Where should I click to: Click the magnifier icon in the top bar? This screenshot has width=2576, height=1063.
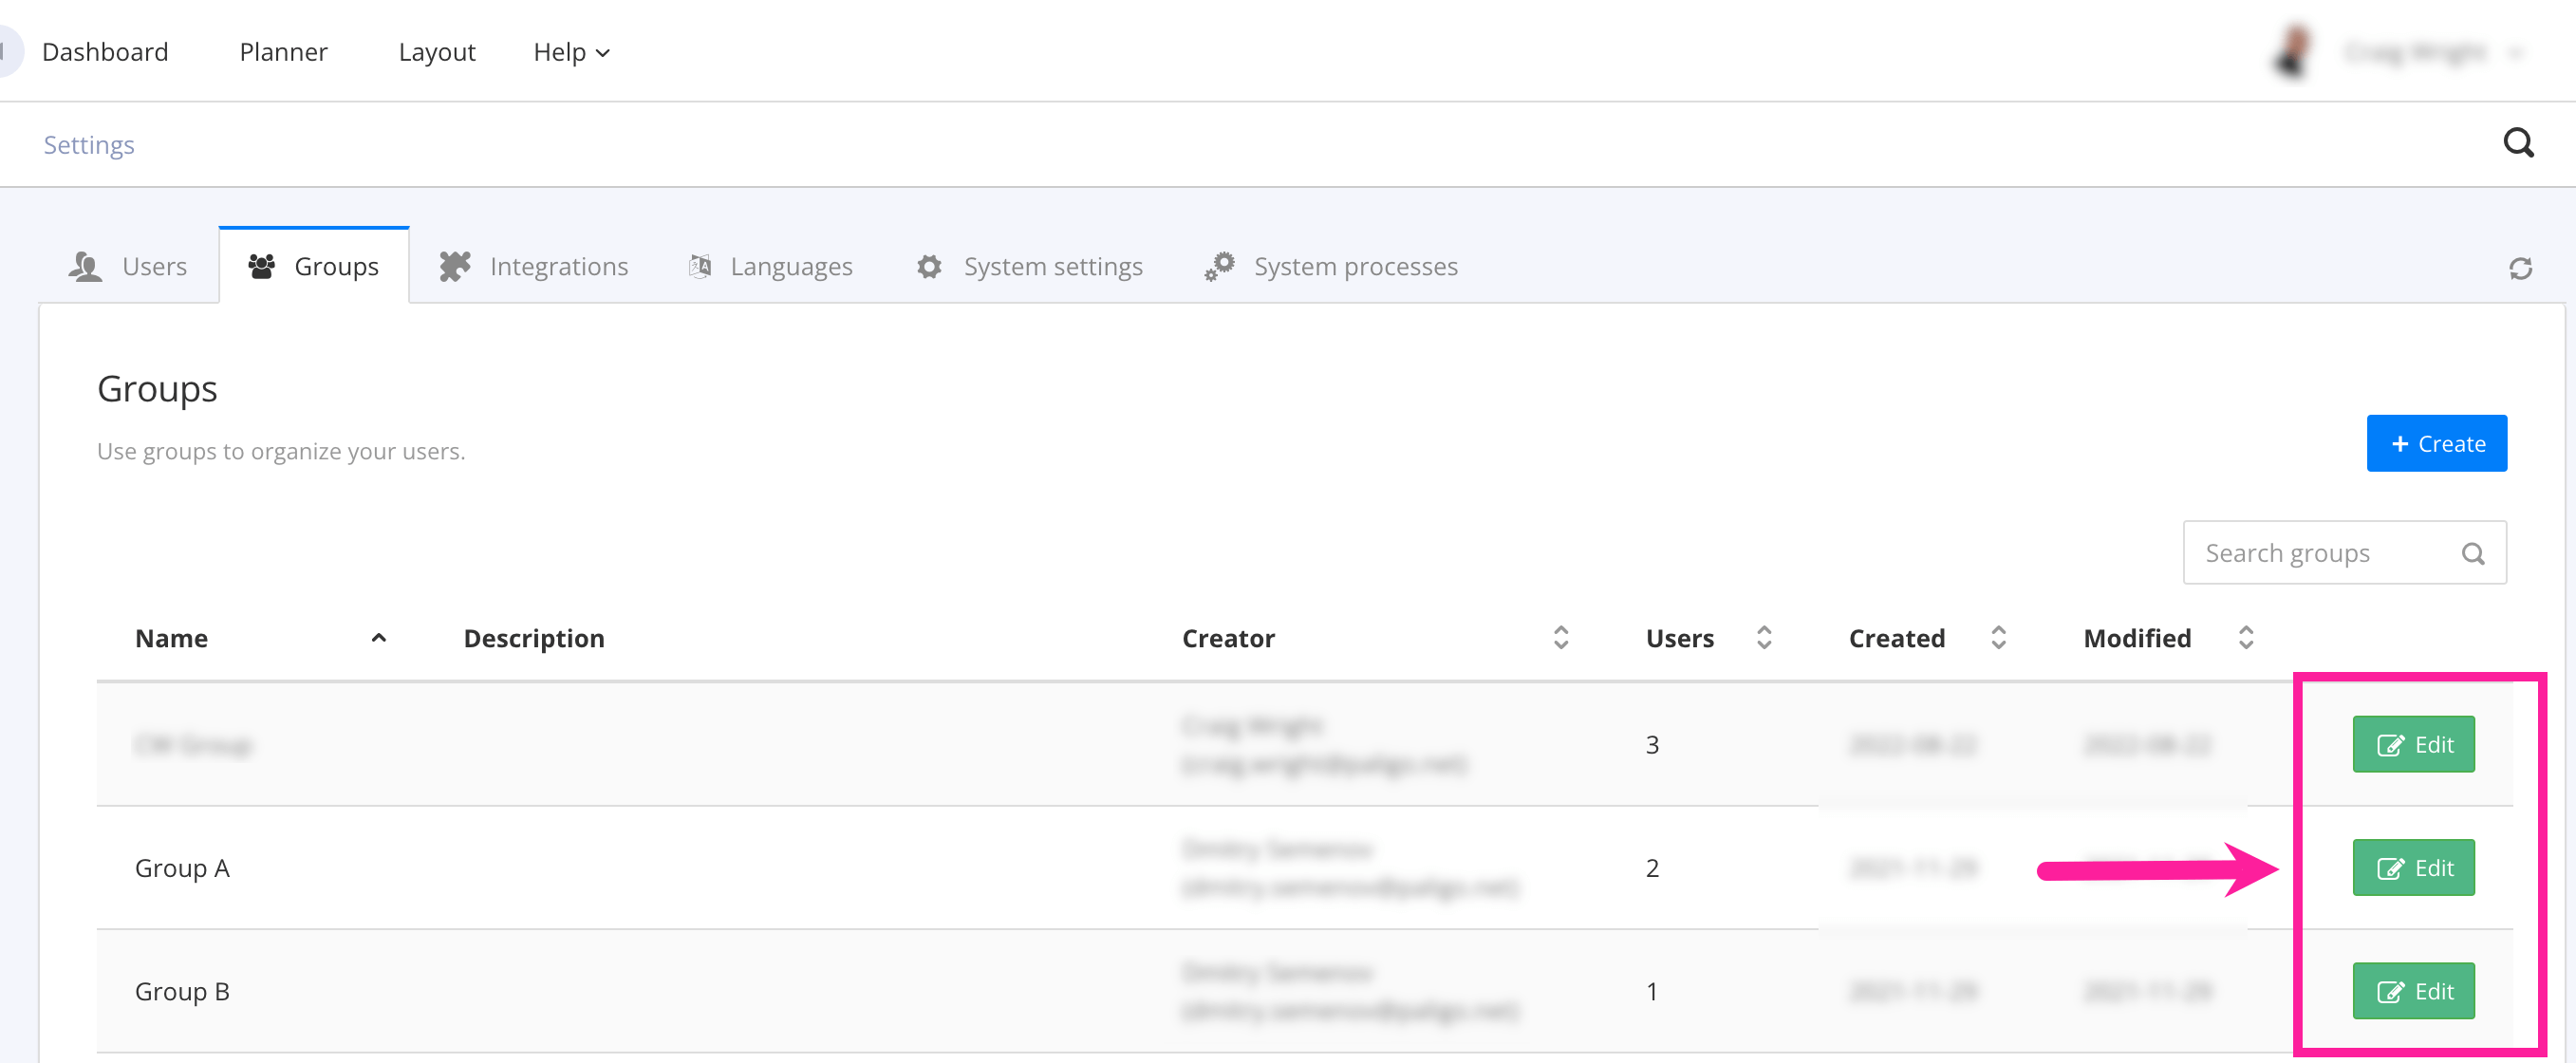coord(2519,143)
